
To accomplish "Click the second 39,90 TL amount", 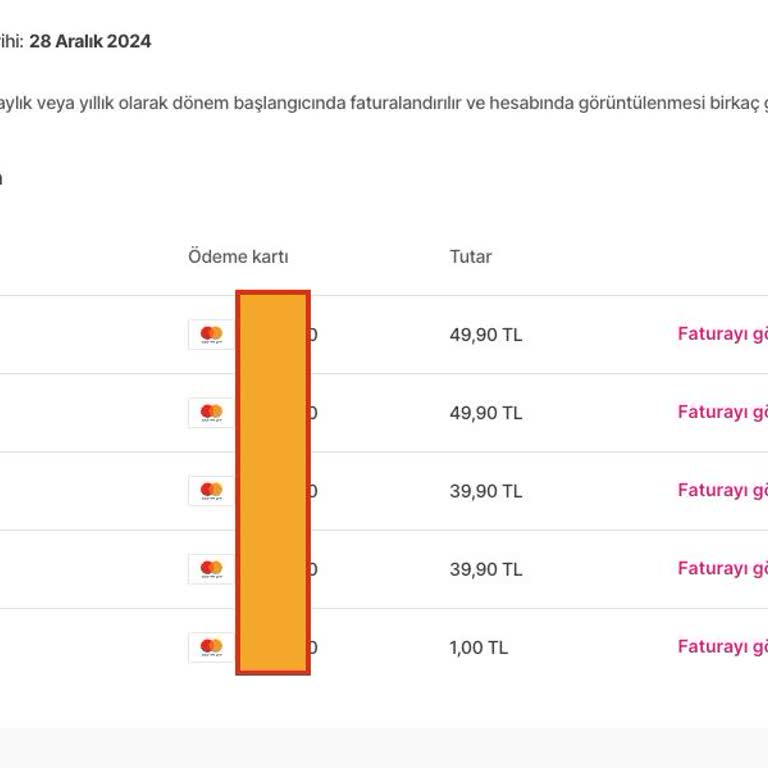I will coord(485,569).
